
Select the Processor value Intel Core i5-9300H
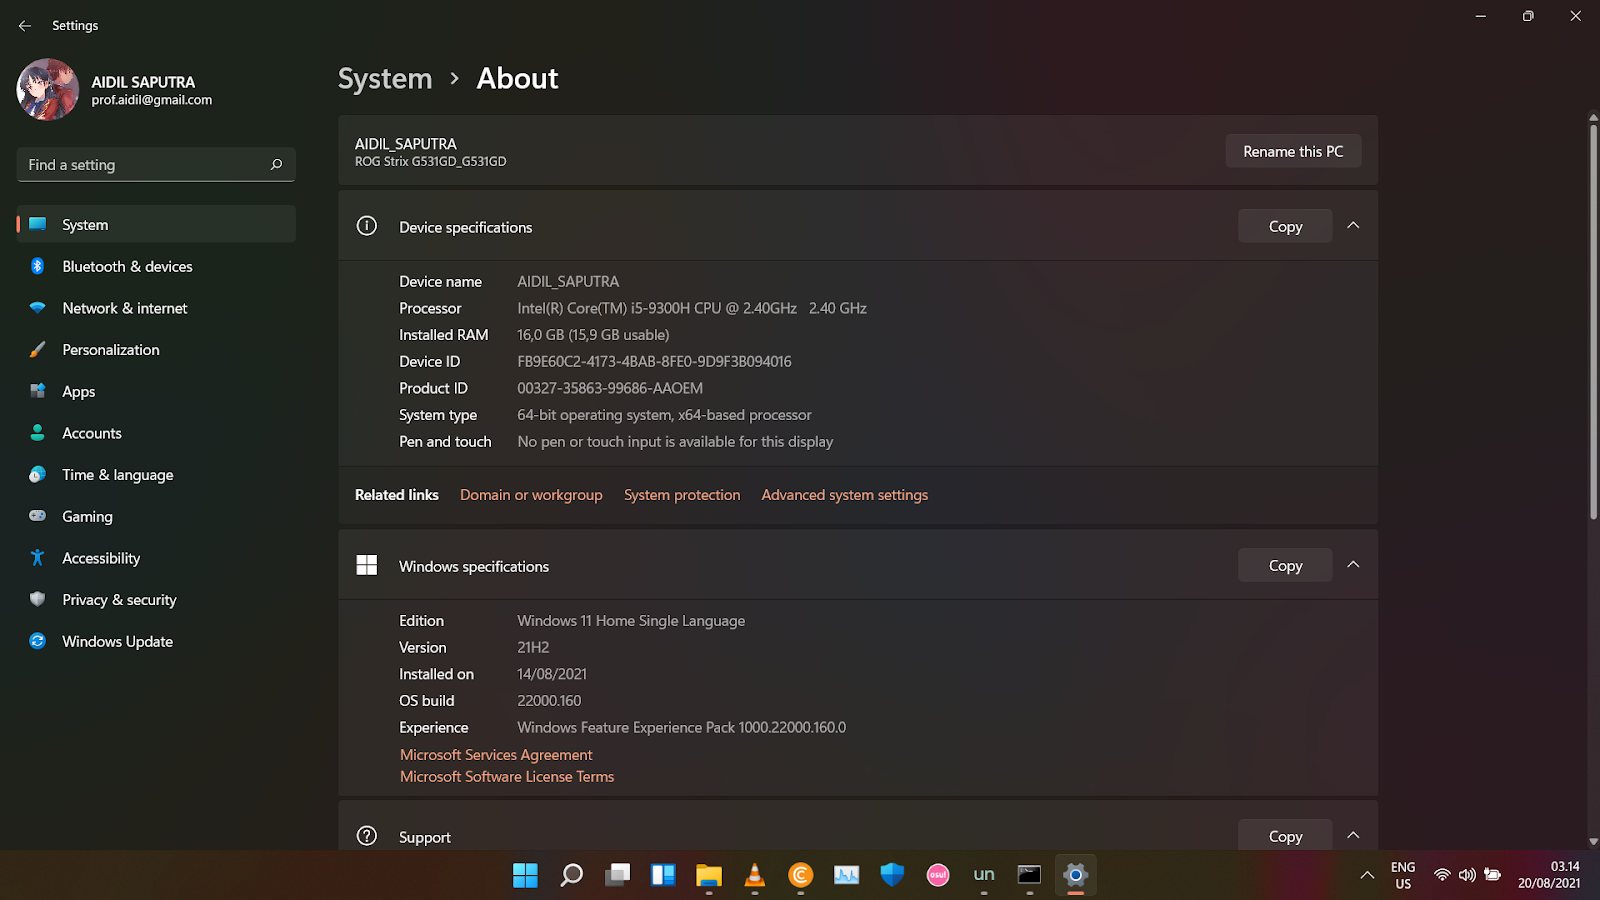coord(692,309)
